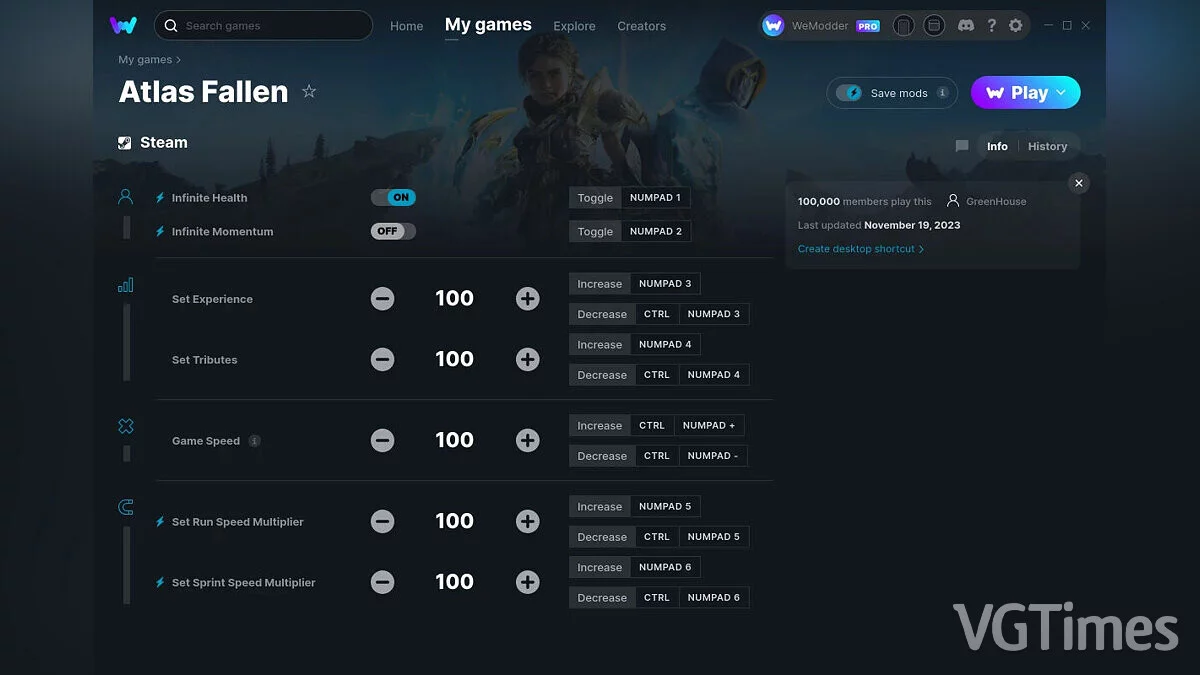
Task: Click Create desktop shortcut link
Action: coord(861,249)
